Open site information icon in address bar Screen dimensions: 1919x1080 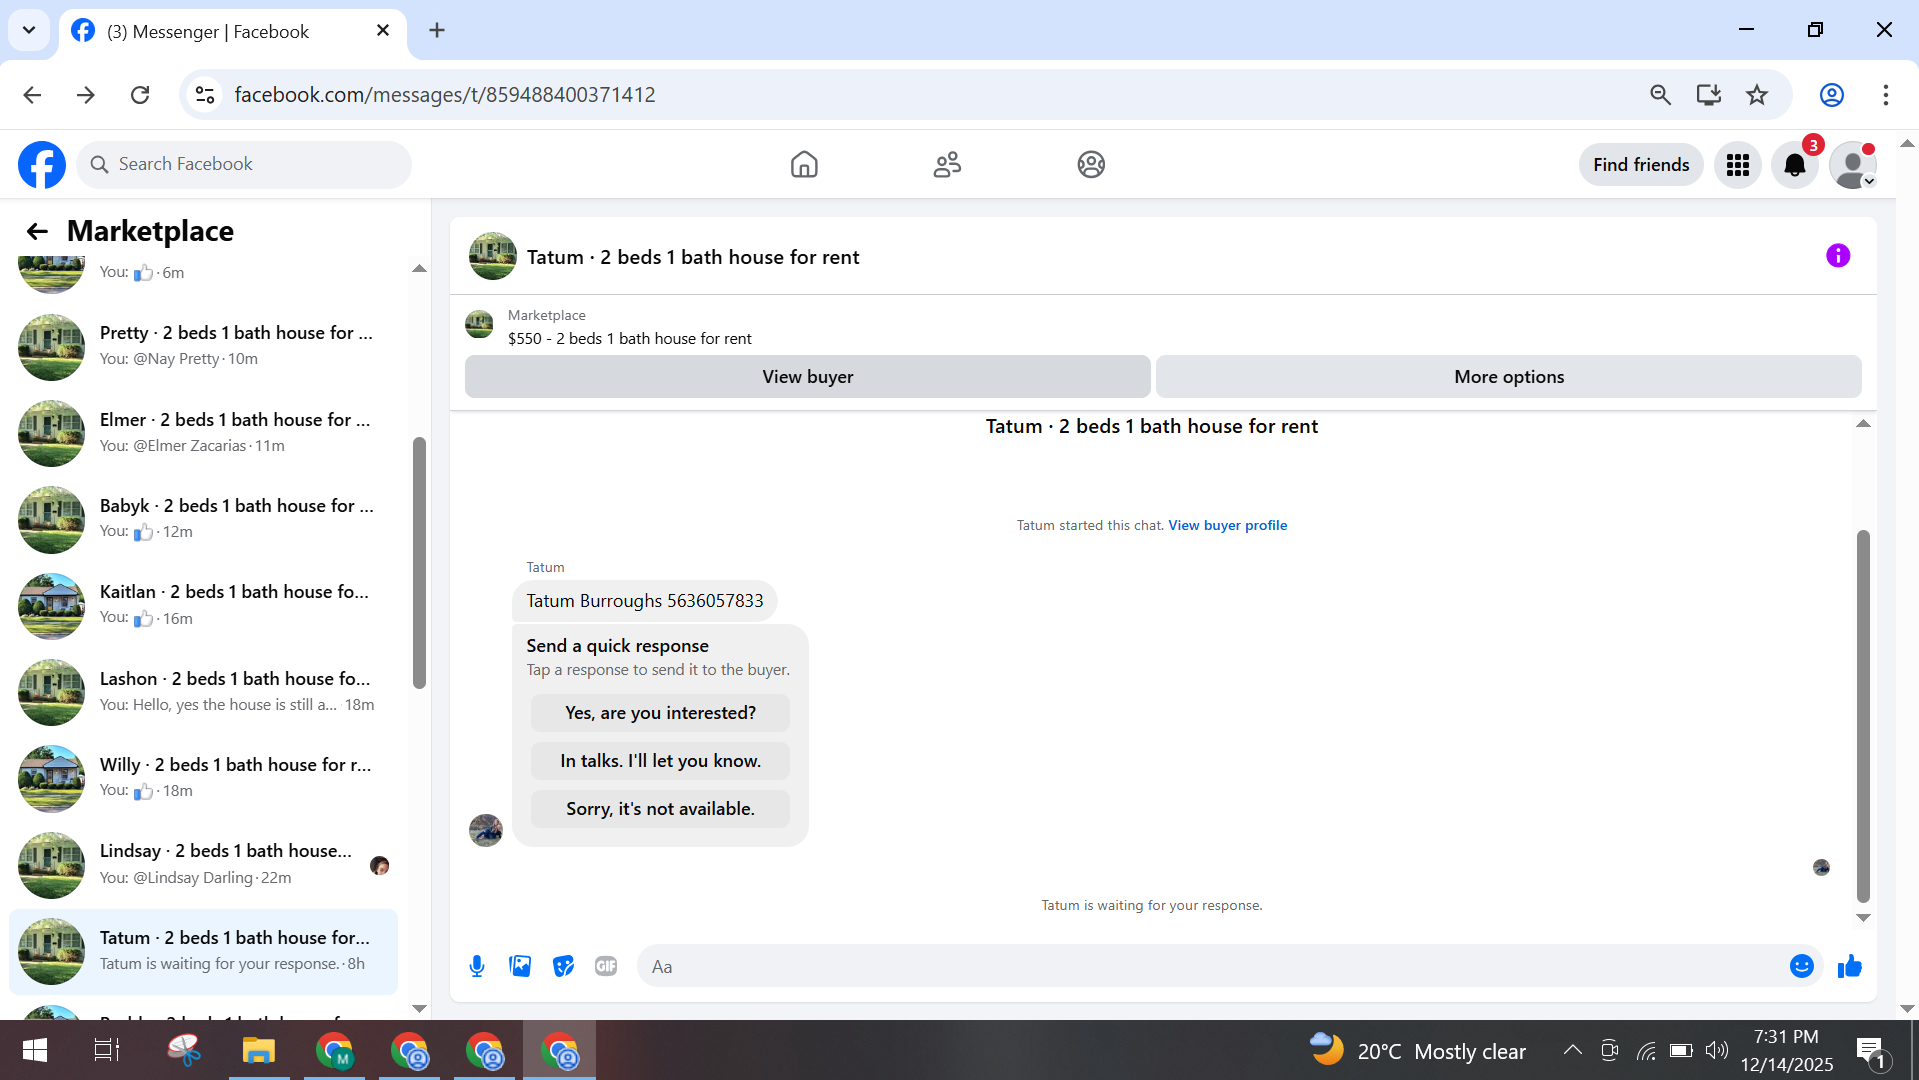click(205, 95)
